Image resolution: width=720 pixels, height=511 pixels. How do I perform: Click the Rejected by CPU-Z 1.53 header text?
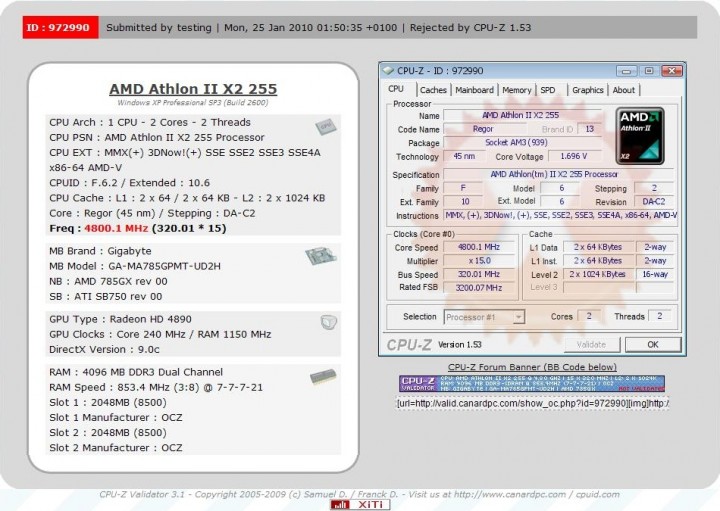[x=470, y=28]
